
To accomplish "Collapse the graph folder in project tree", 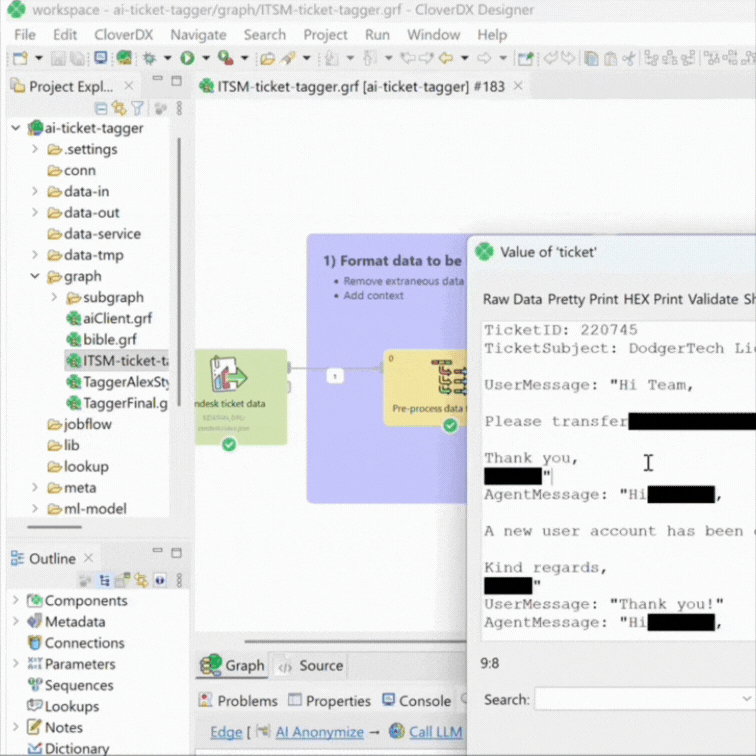I will pos(35,276).
